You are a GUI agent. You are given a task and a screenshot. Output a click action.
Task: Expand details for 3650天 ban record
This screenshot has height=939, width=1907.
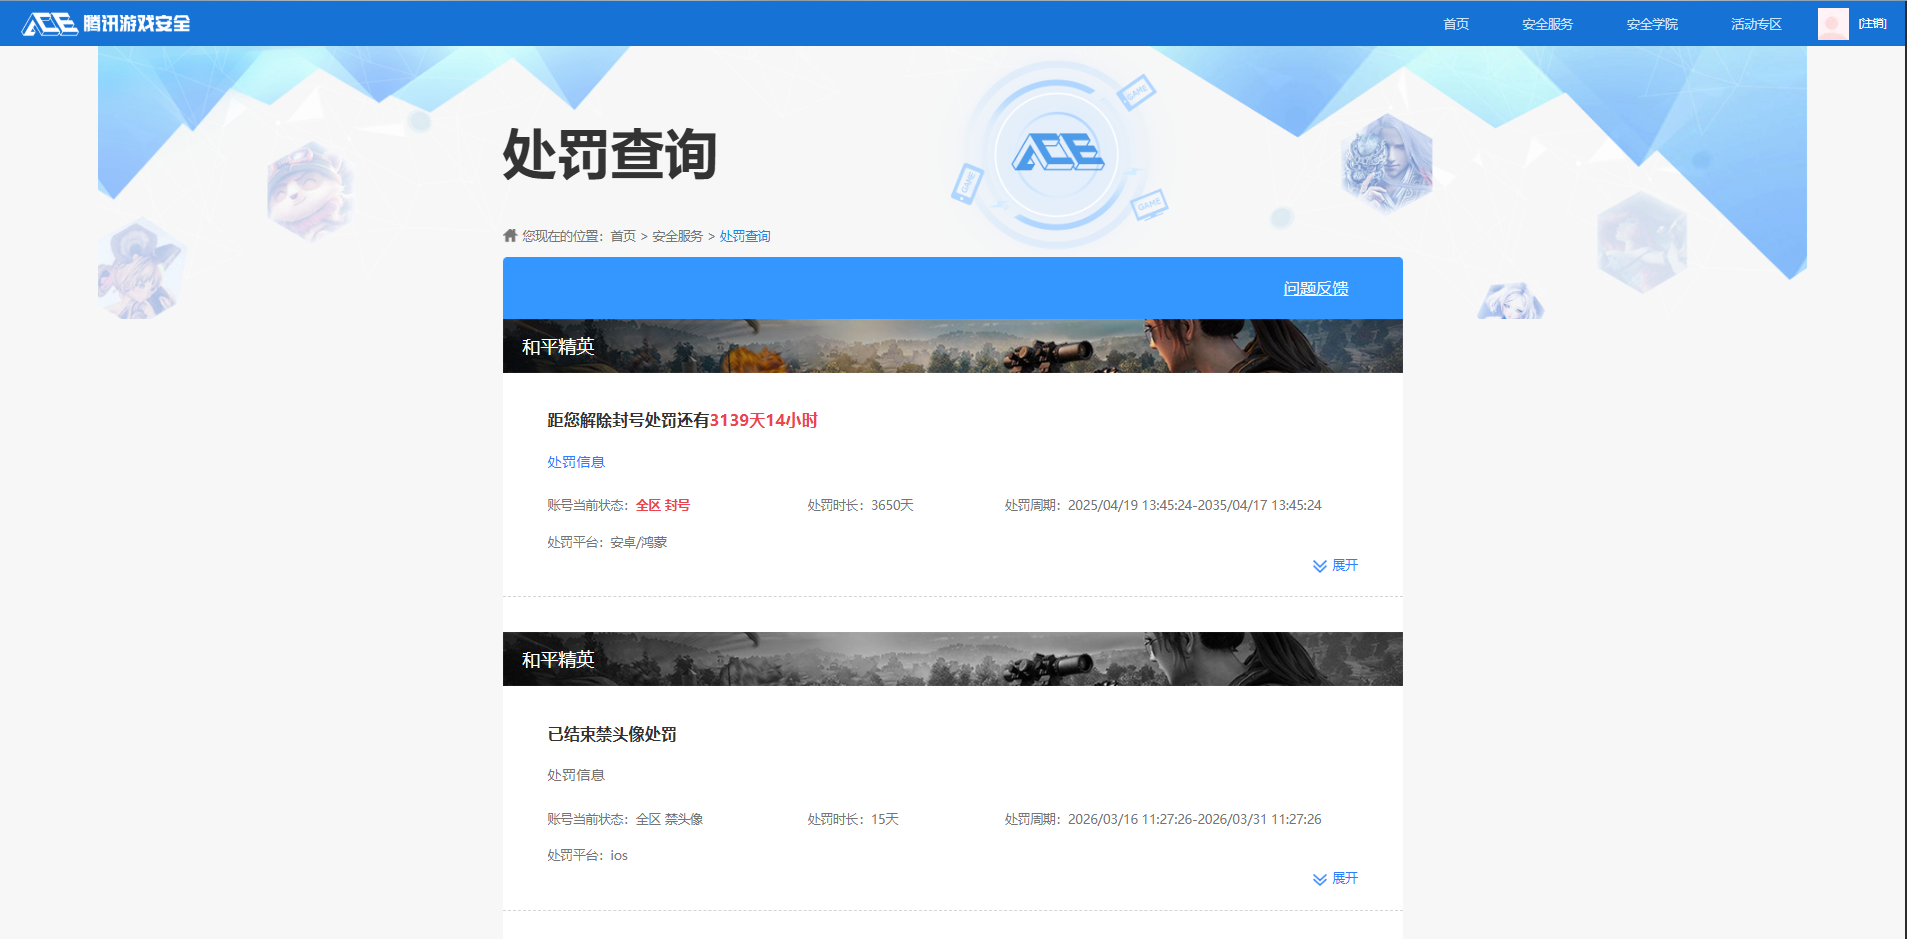coord(1335,565)
